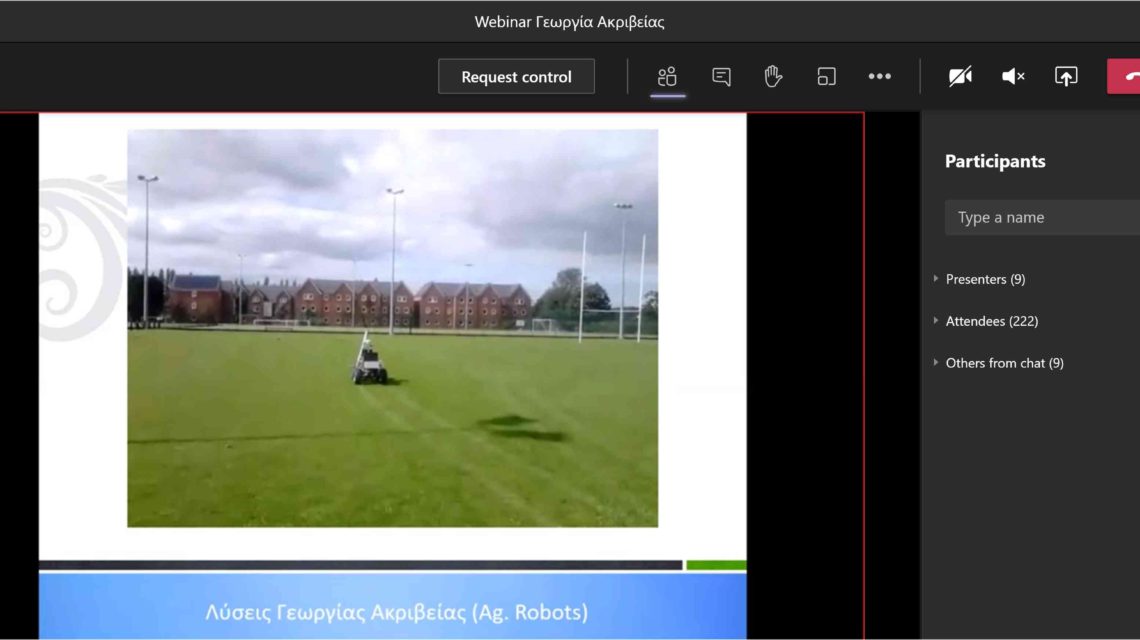Click the 'Type a name' search field

(1040, 218)
